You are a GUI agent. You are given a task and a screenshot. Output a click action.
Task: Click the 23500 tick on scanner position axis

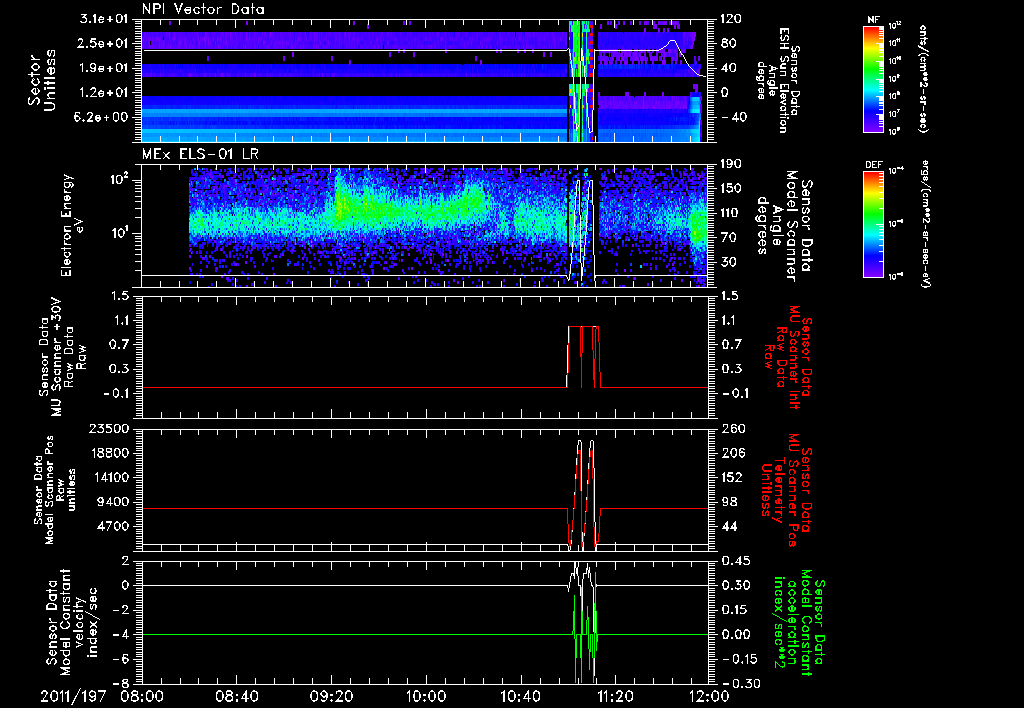[x=109, y=429]
